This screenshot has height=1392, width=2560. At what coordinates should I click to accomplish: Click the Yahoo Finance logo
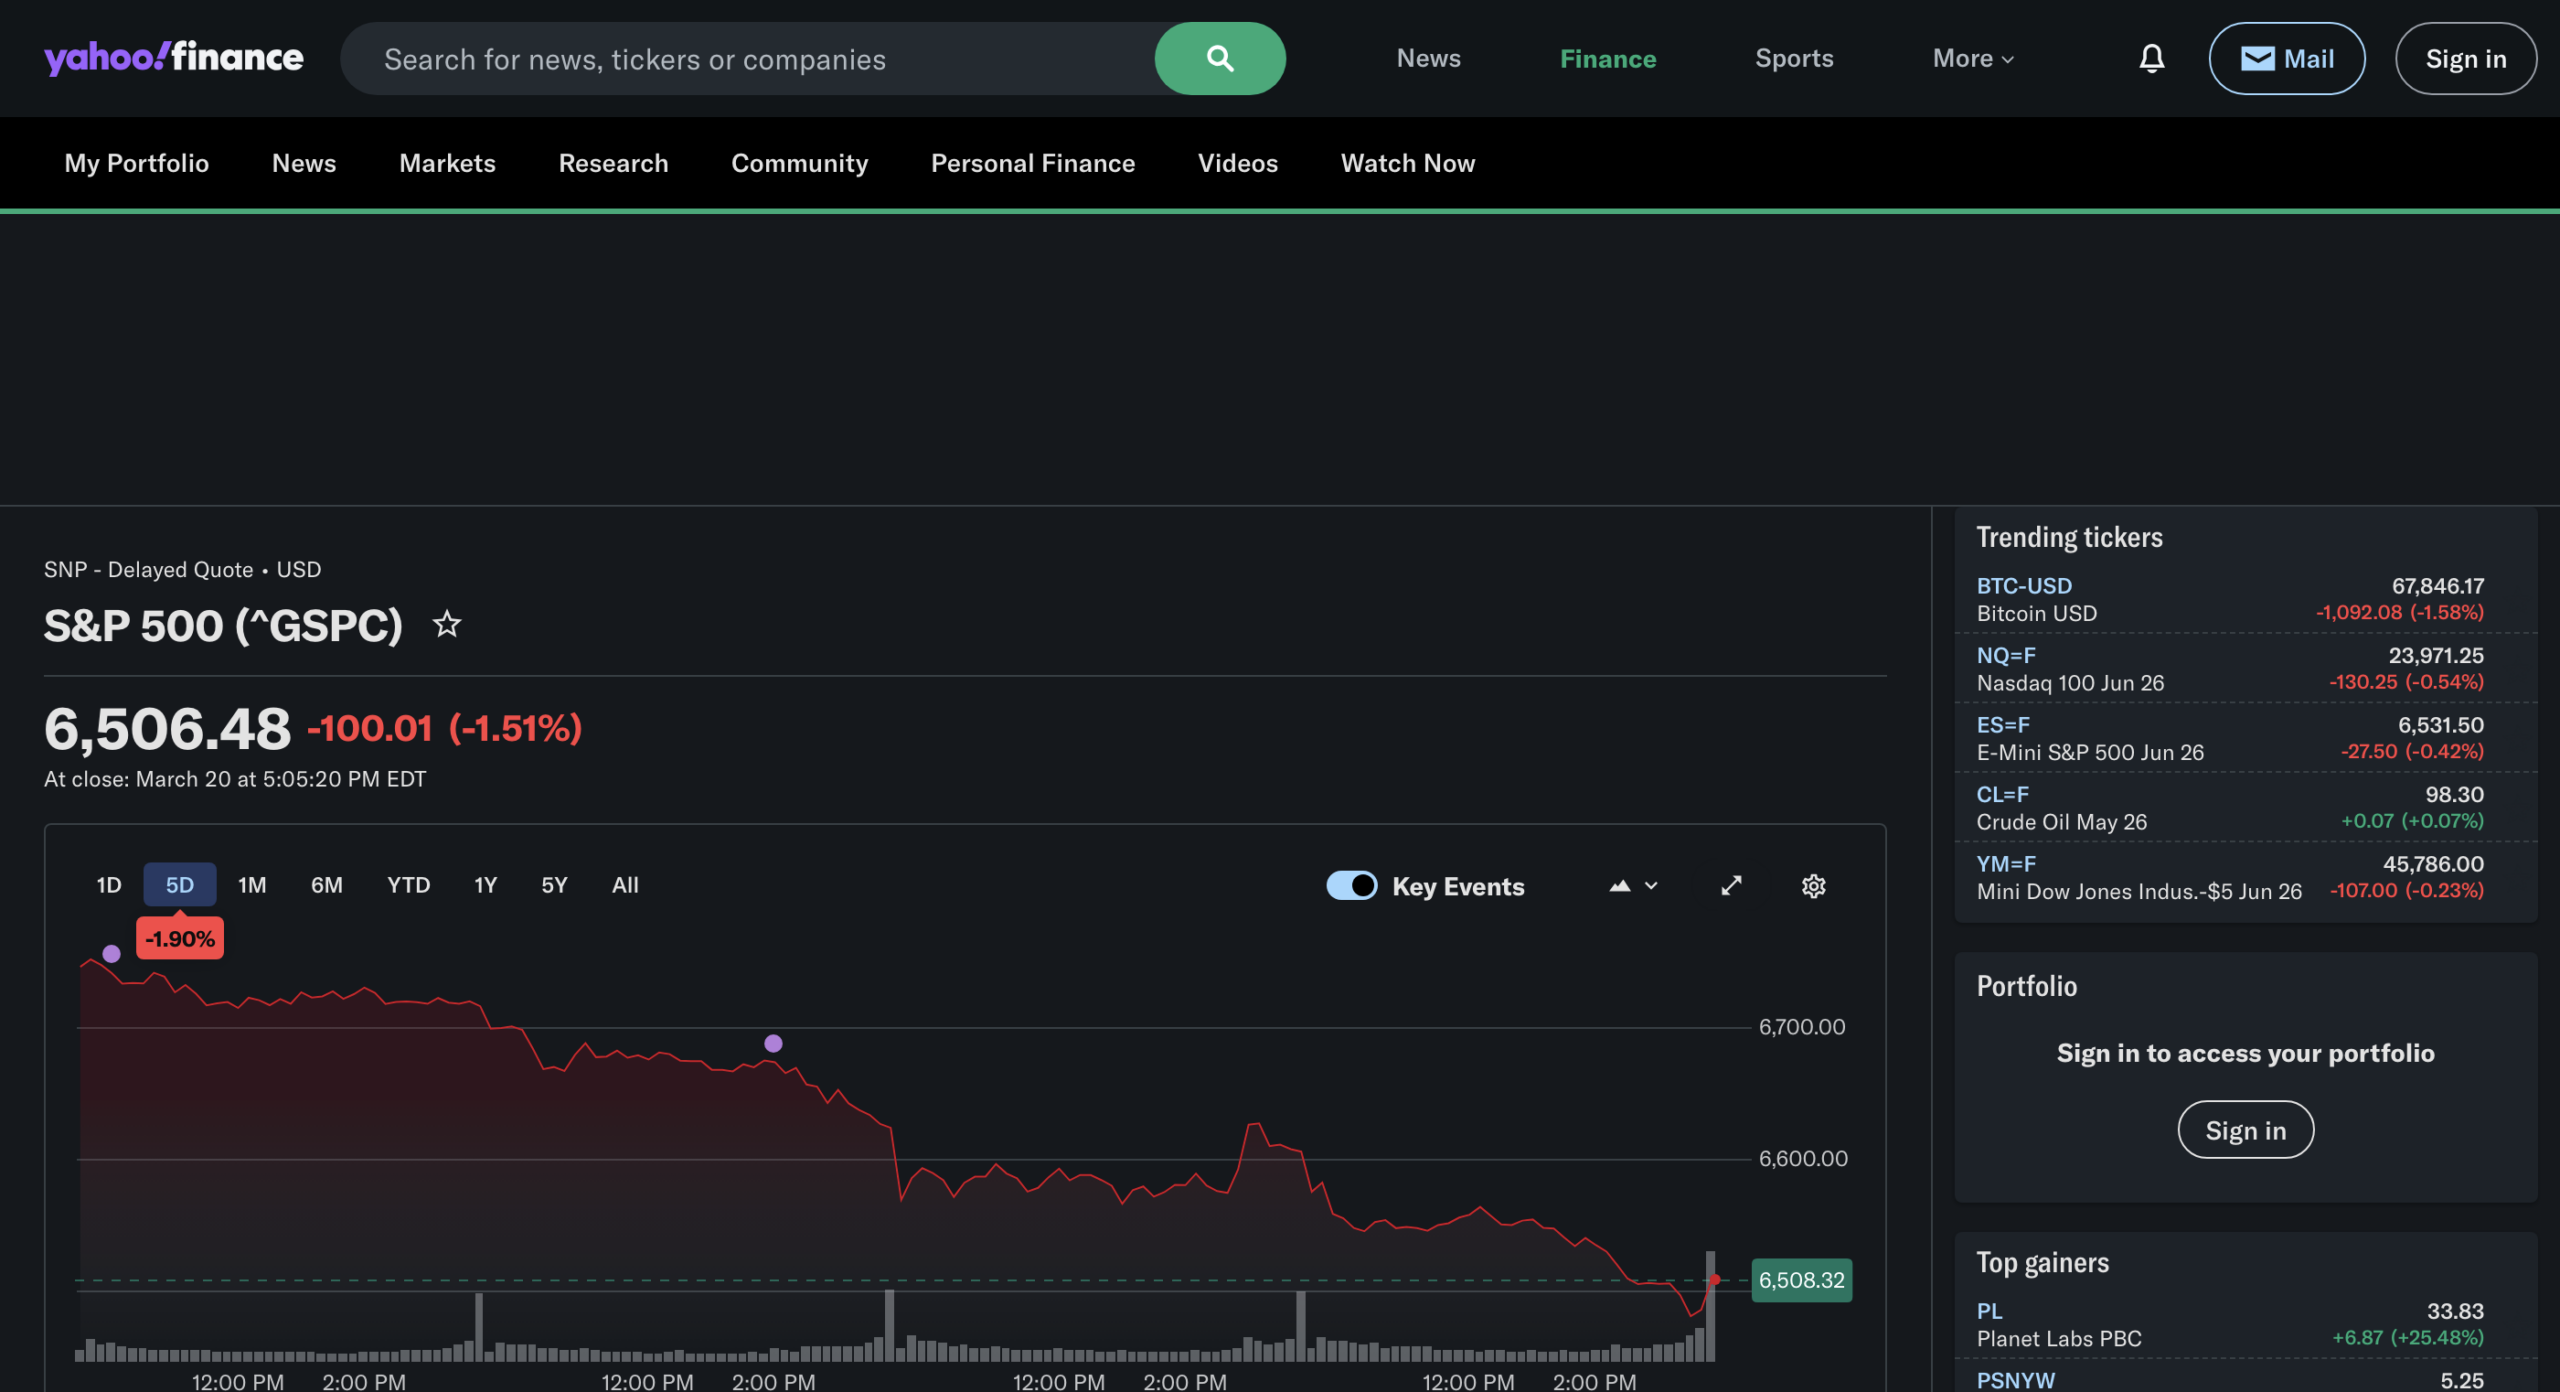point(174,58)
